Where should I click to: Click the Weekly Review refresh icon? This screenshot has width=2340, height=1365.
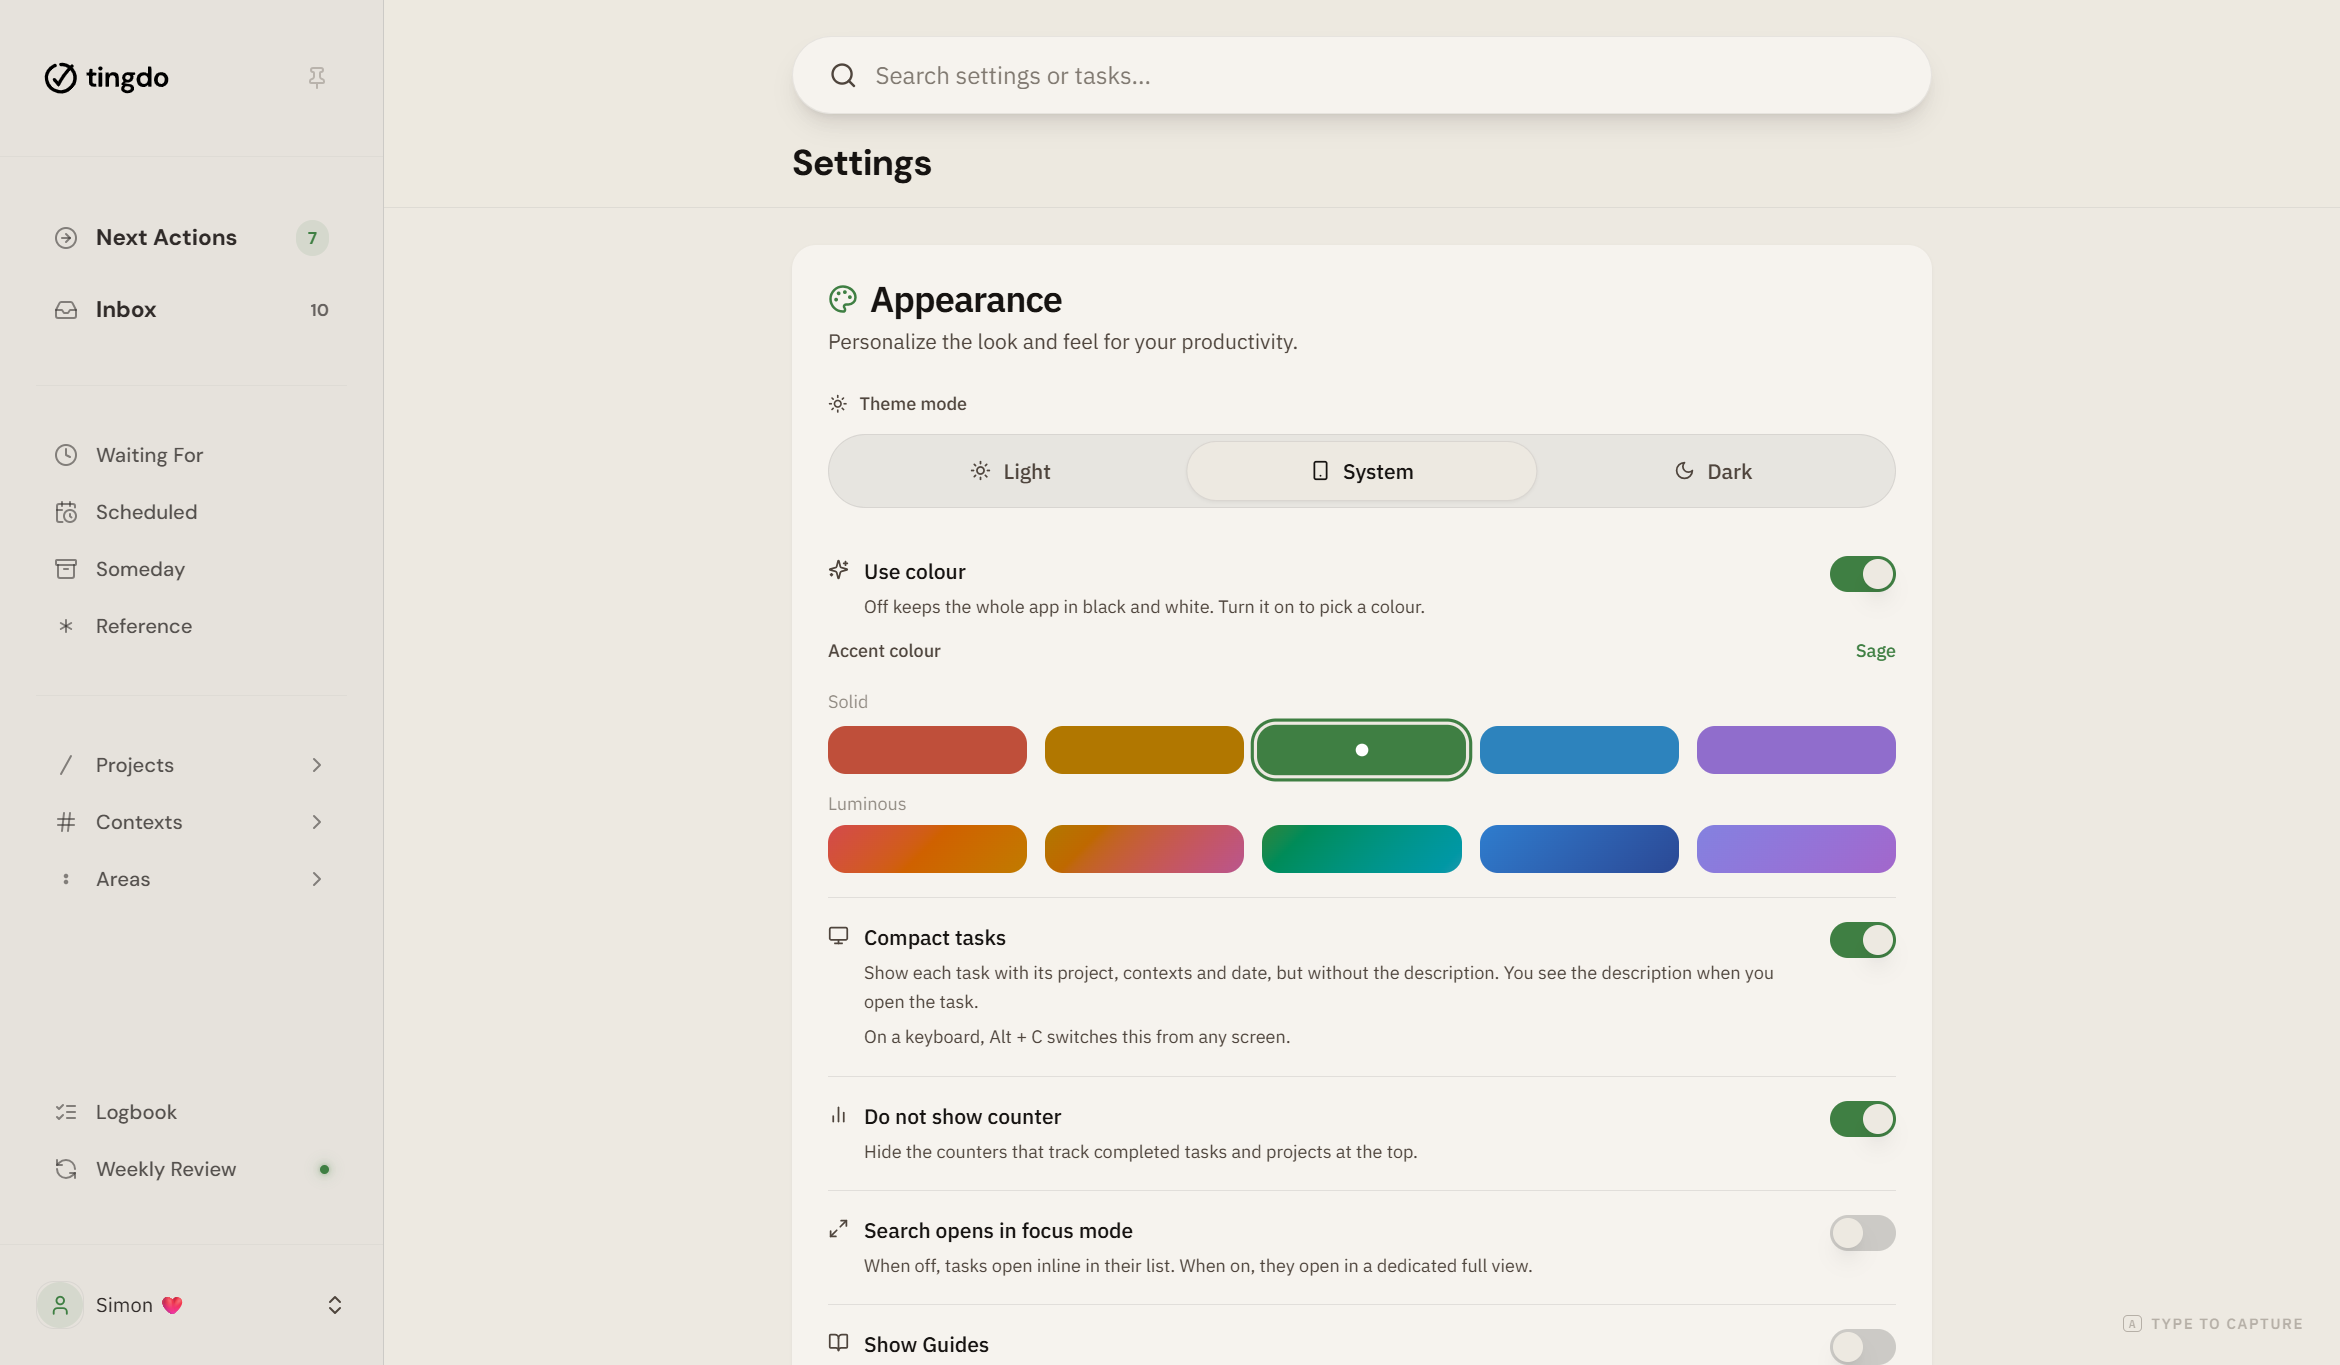pyautogui.click(x=66, y=1169)
